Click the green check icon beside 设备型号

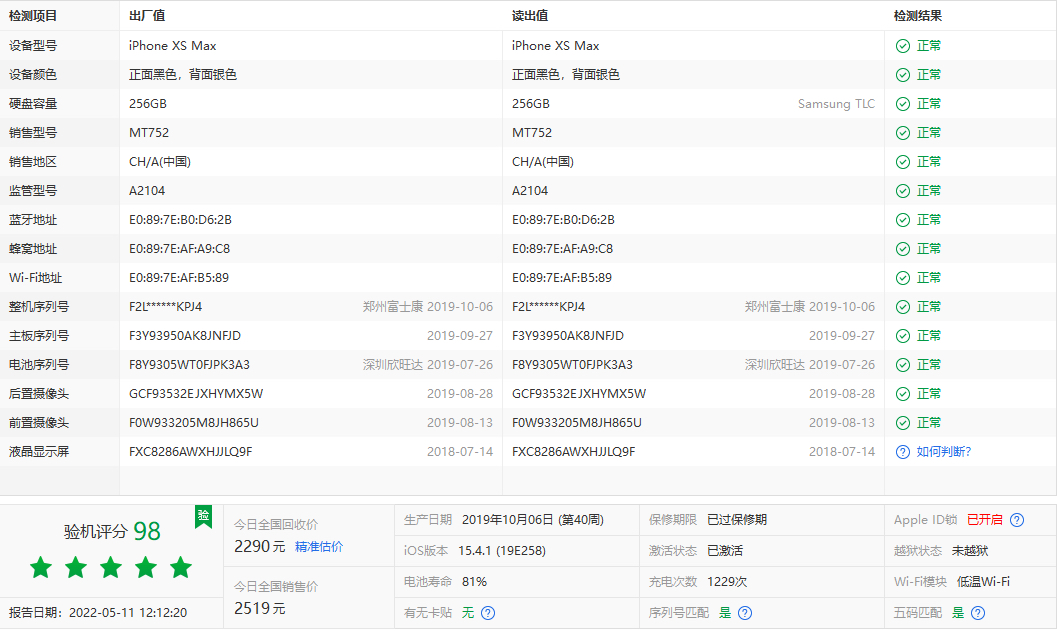(x=901, y=45)
